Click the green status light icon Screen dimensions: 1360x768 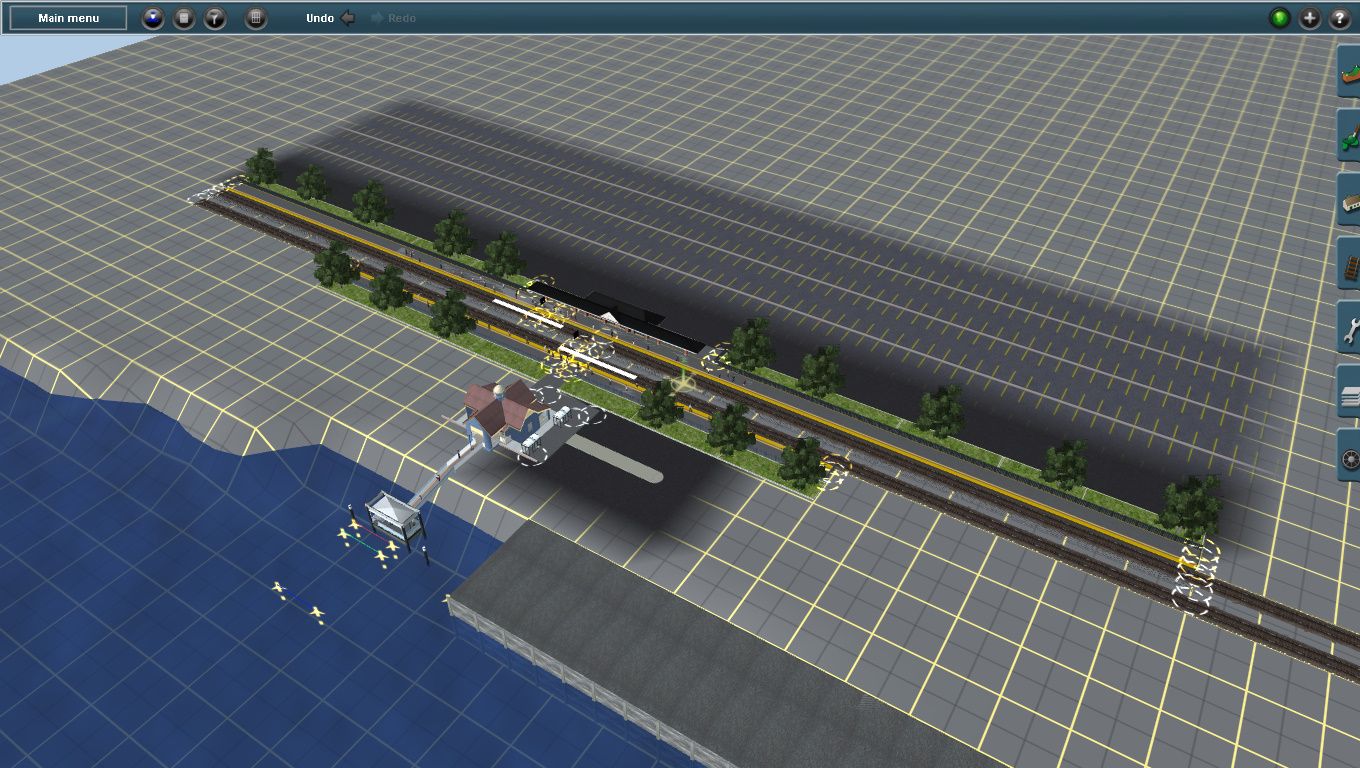pyautogui.click(x=1280, y=18)
